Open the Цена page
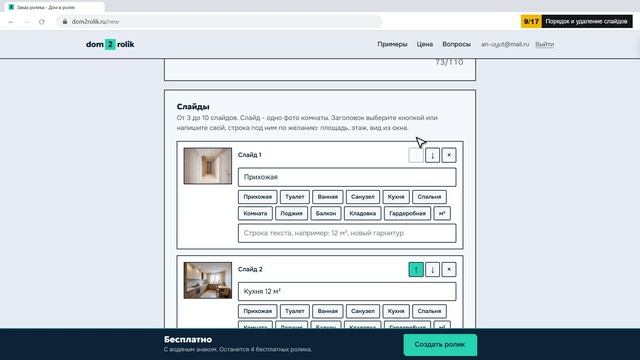This screenshot has height=360, width=640. click(x=424, y=44)
